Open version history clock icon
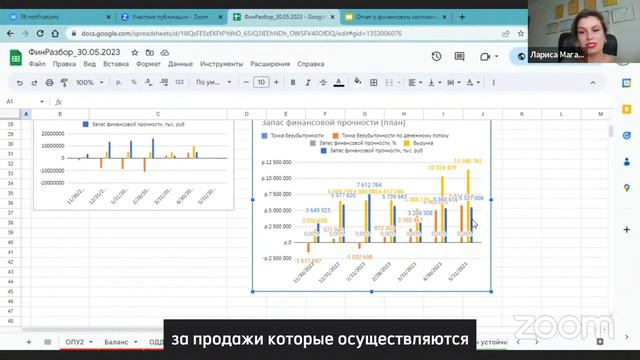Screen dimensions: 640x360 click(436, 56)
